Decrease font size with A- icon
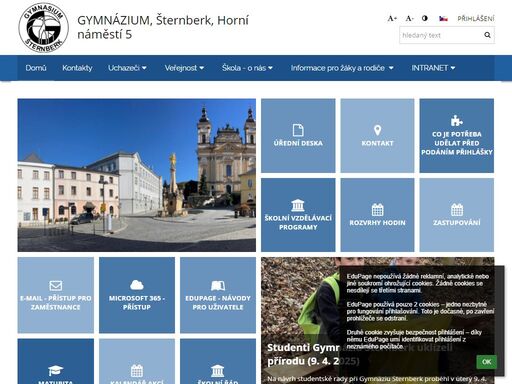 point(409,19)
